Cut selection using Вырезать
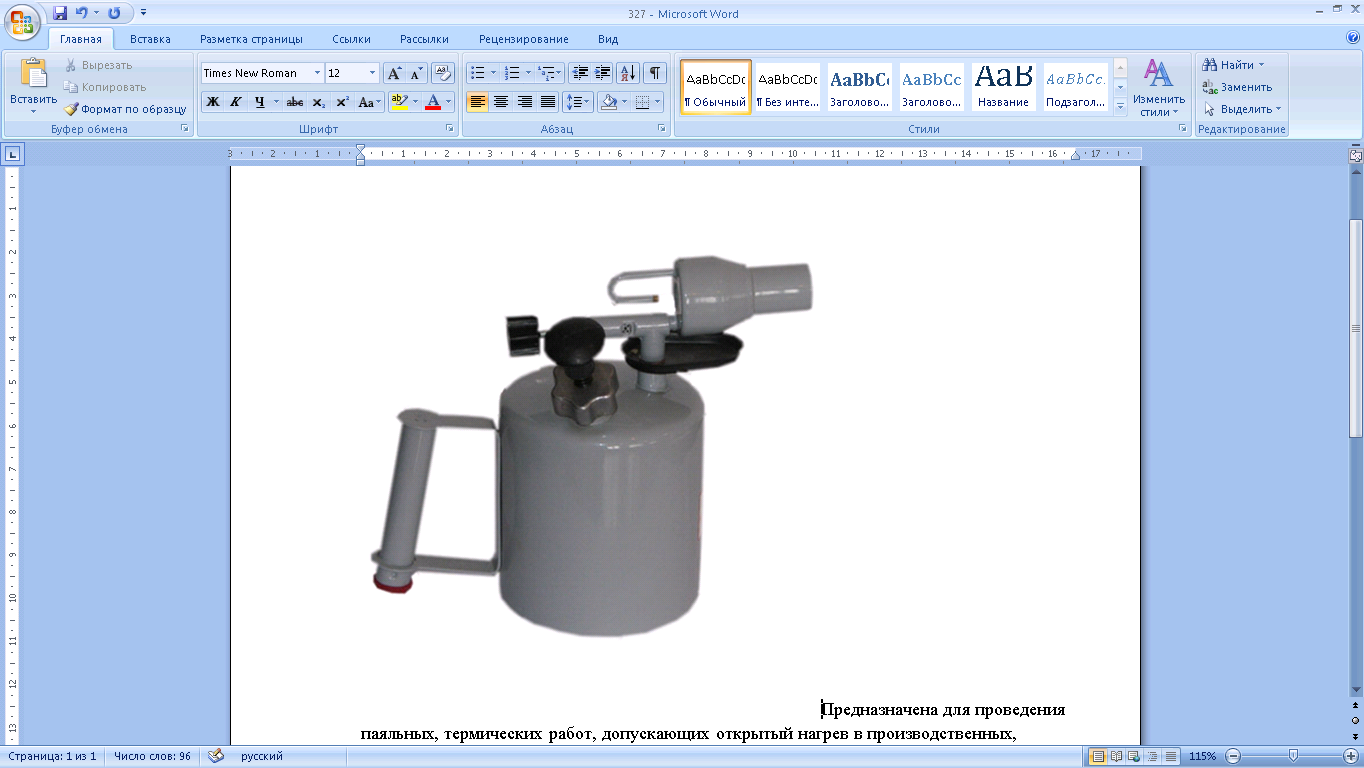Image resolution: width=1364 pixels, height=768 pixels. 99,65
